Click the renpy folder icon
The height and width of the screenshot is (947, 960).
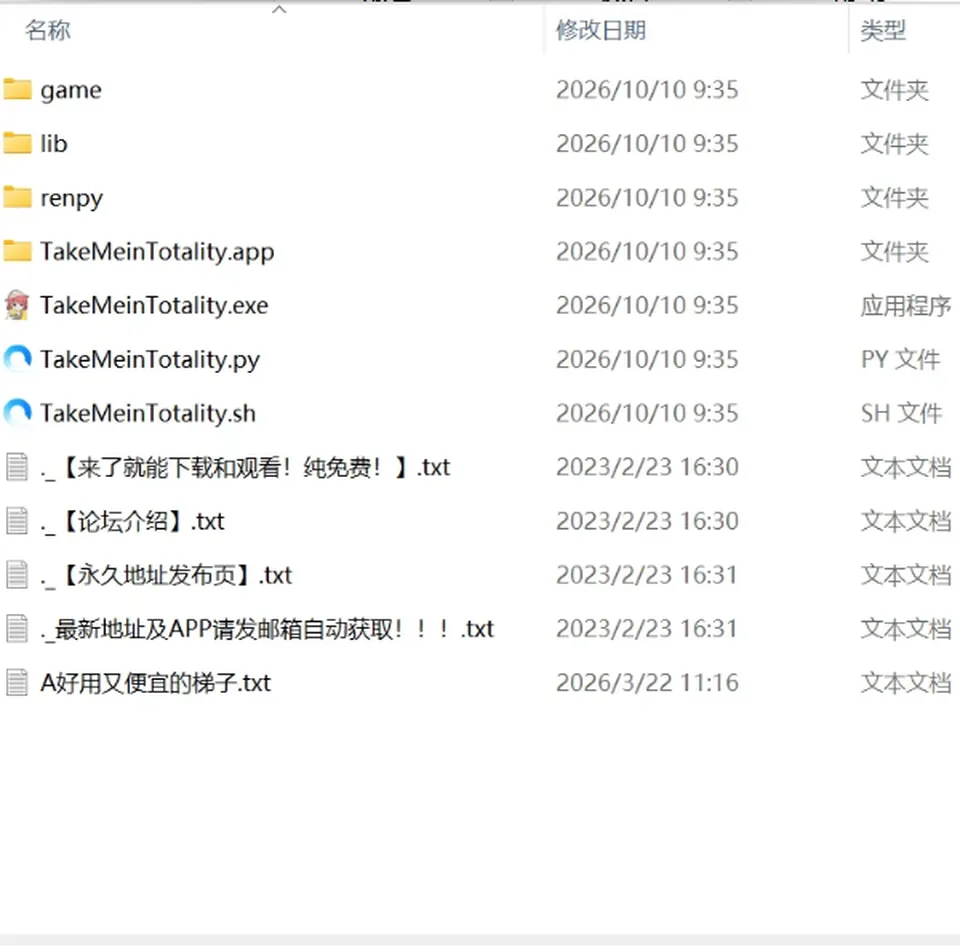tap(17, 197)
